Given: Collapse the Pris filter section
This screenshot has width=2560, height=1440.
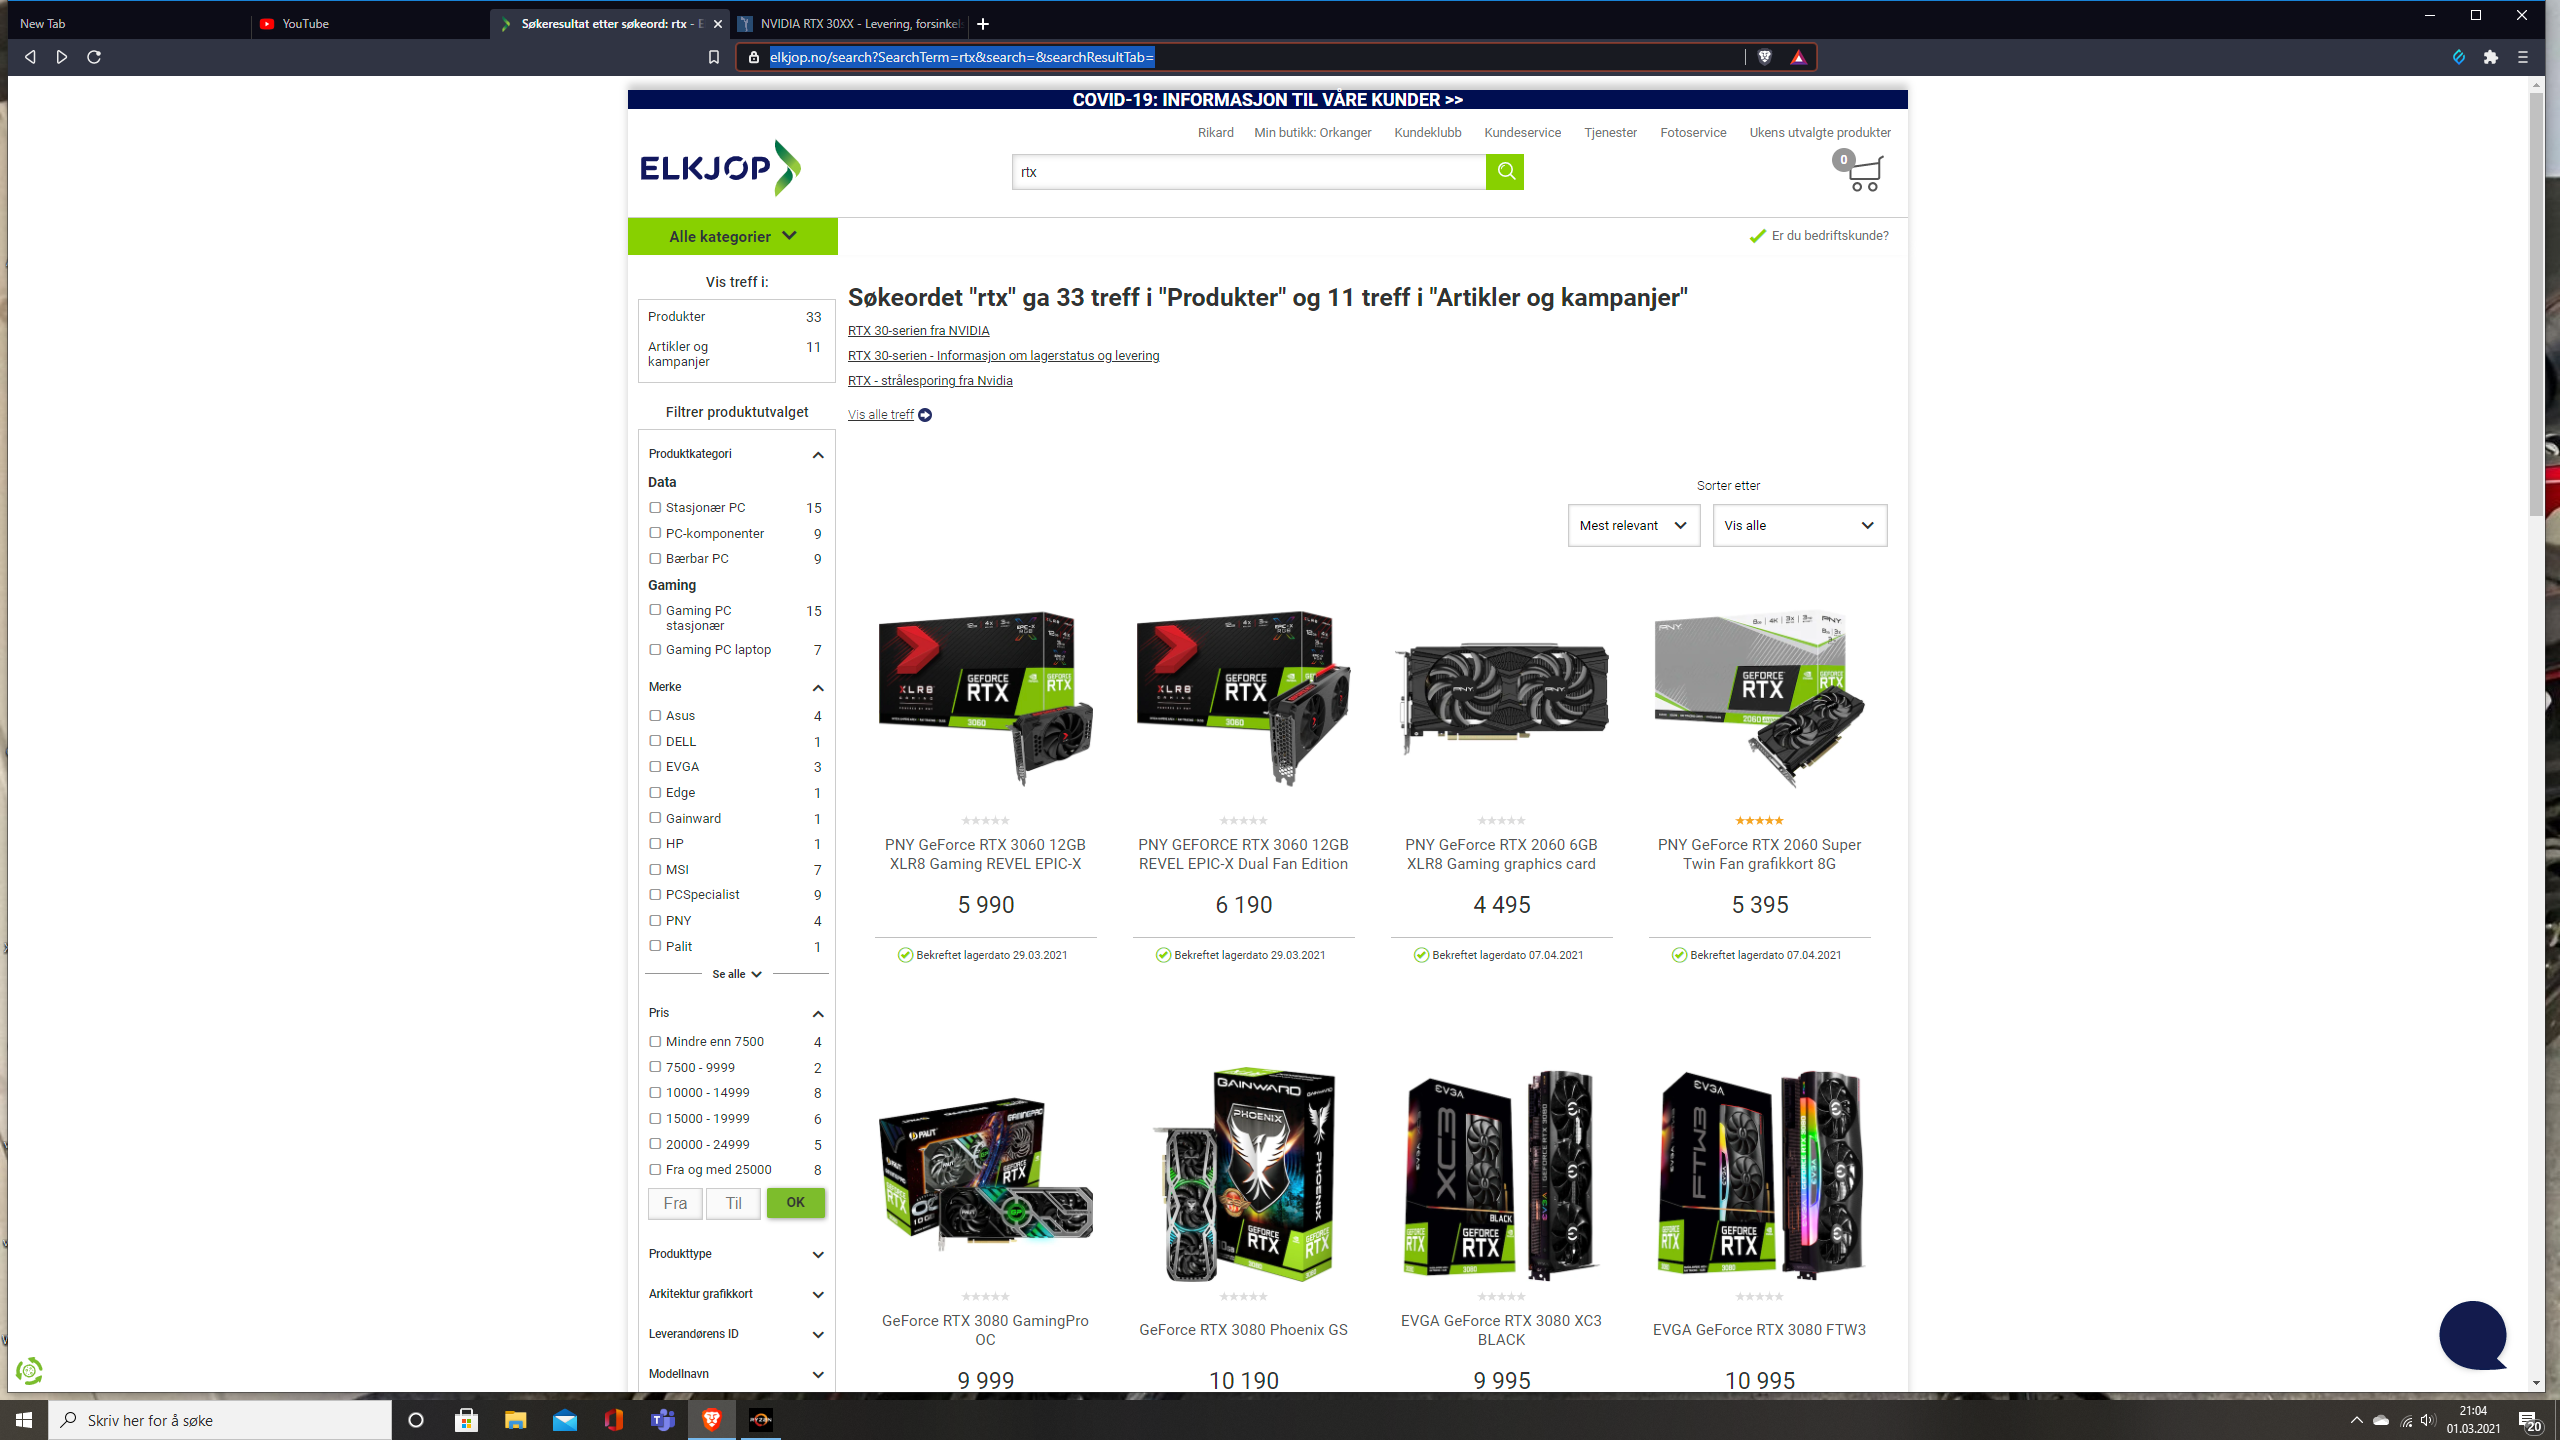Looking at the screenshot, I should (x=818, y=1014).
